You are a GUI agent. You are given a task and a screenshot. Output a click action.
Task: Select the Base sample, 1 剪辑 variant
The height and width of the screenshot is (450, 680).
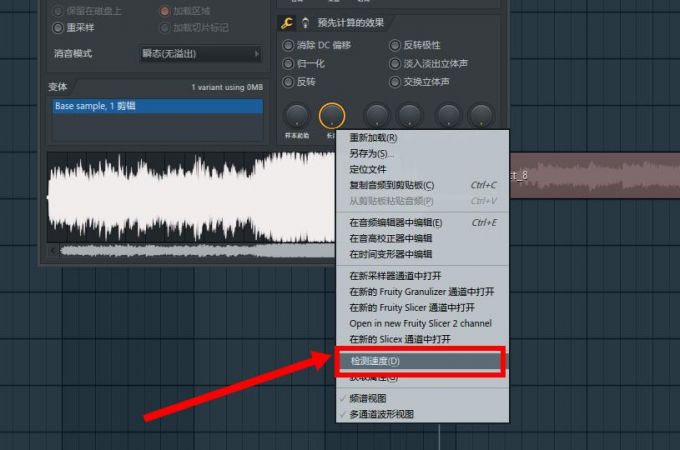click(158, 106)
